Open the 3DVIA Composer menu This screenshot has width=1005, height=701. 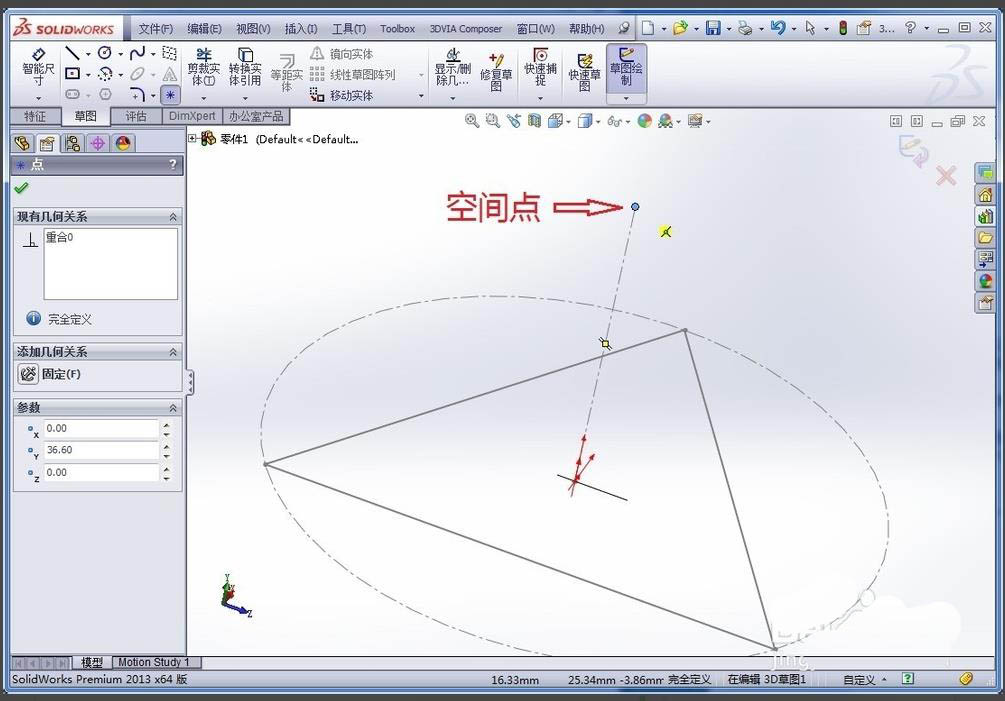click(x=466, y=29)
